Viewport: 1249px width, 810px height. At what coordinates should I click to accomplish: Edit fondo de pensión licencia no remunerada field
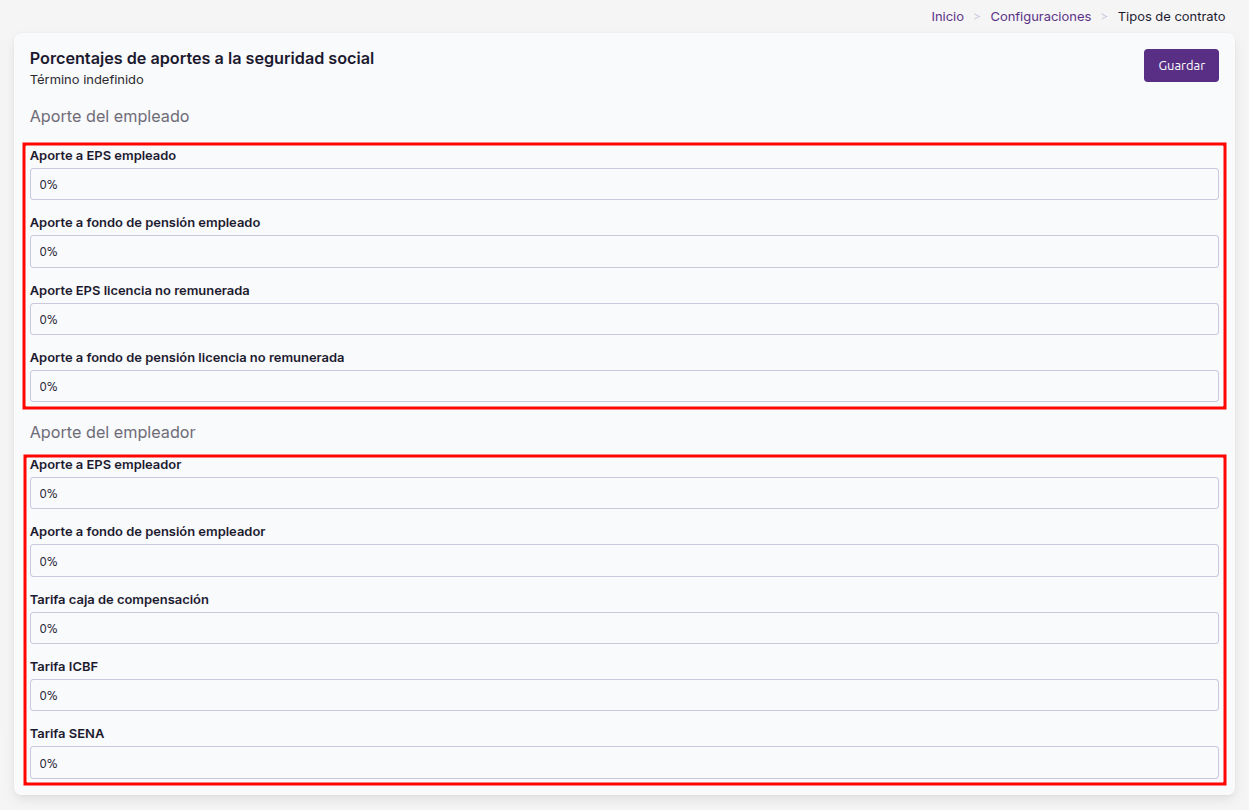point(624,386)
